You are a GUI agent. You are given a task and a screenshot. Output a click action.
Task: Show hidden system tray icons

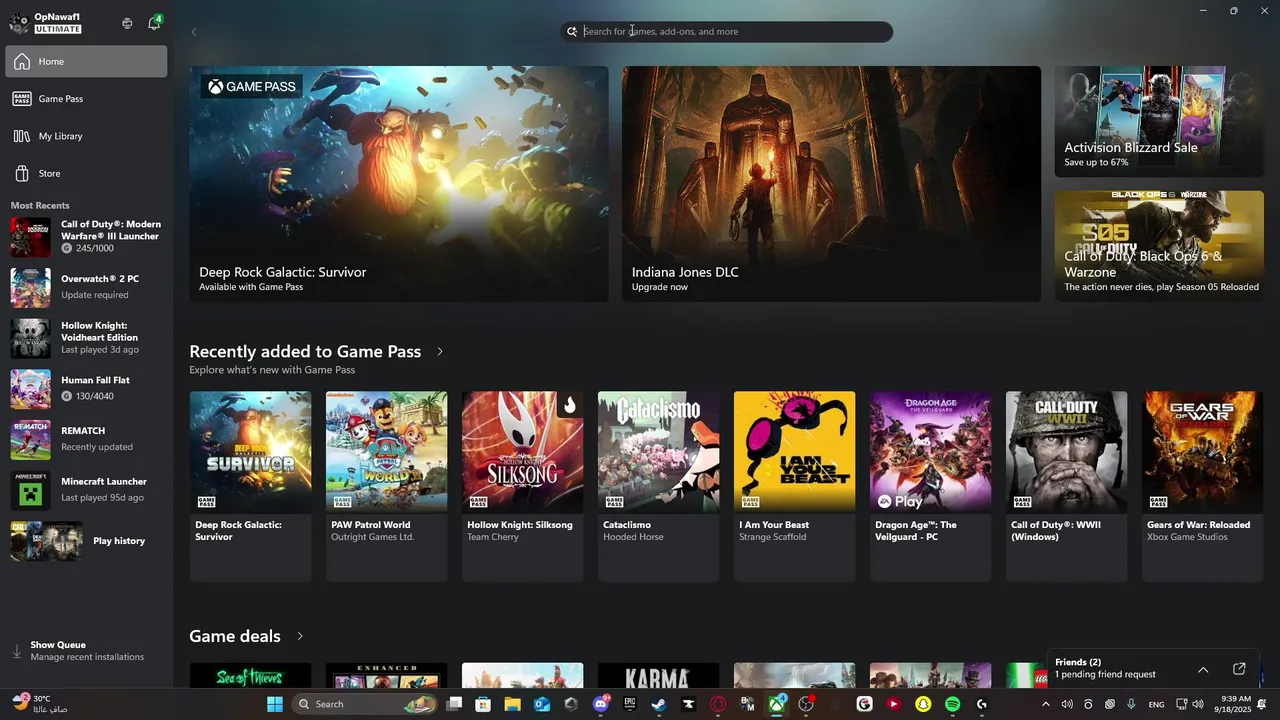coord(1046,704)
